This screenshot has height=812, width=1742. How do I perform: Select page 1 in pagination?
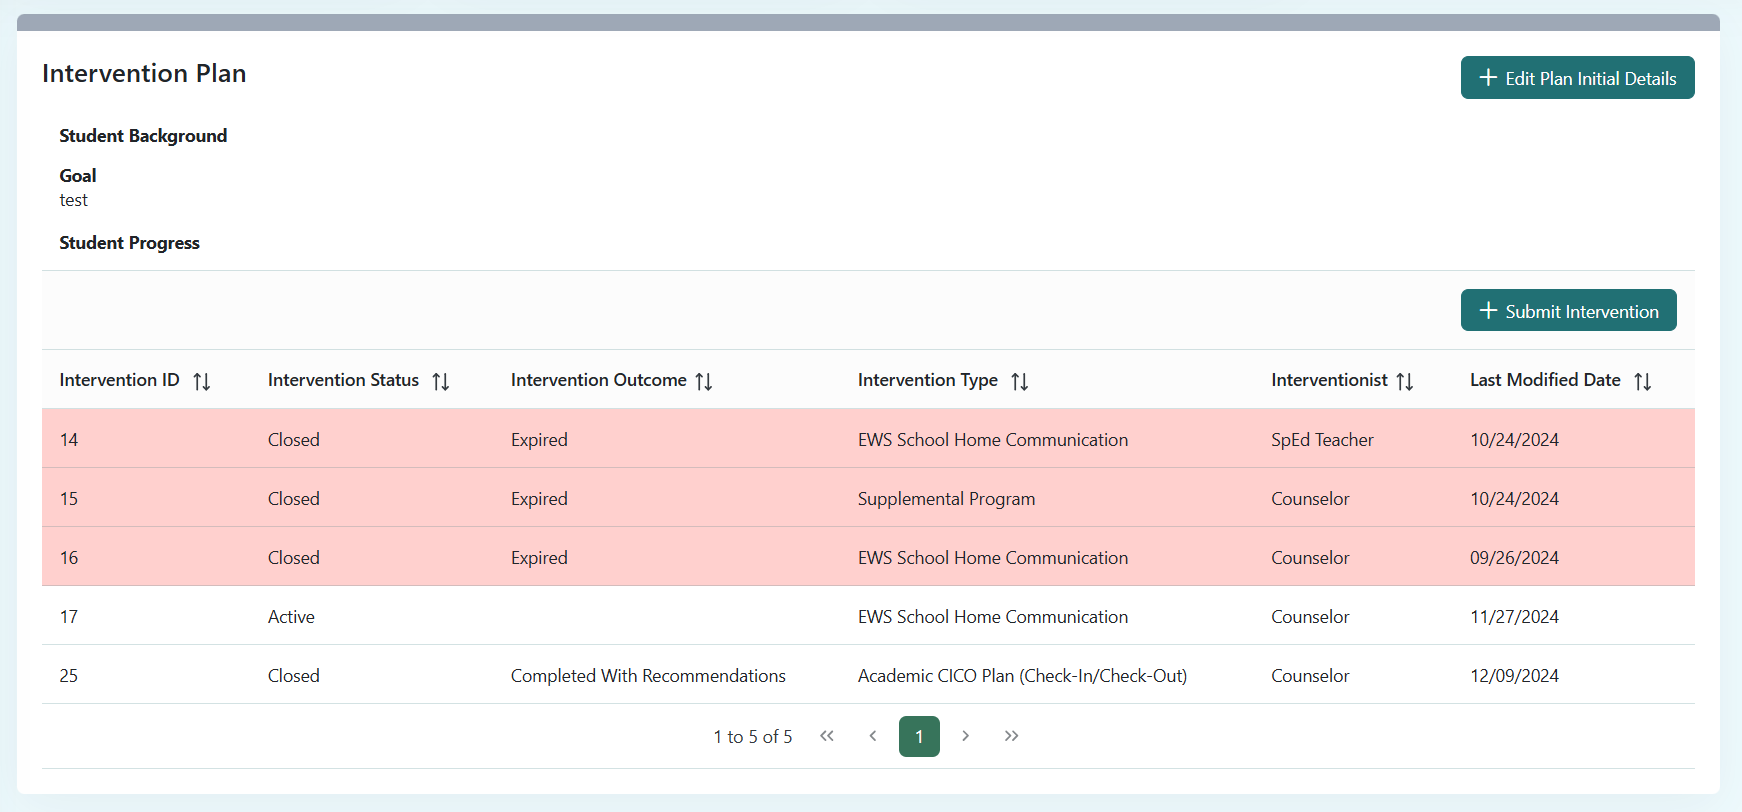(919, 737)
